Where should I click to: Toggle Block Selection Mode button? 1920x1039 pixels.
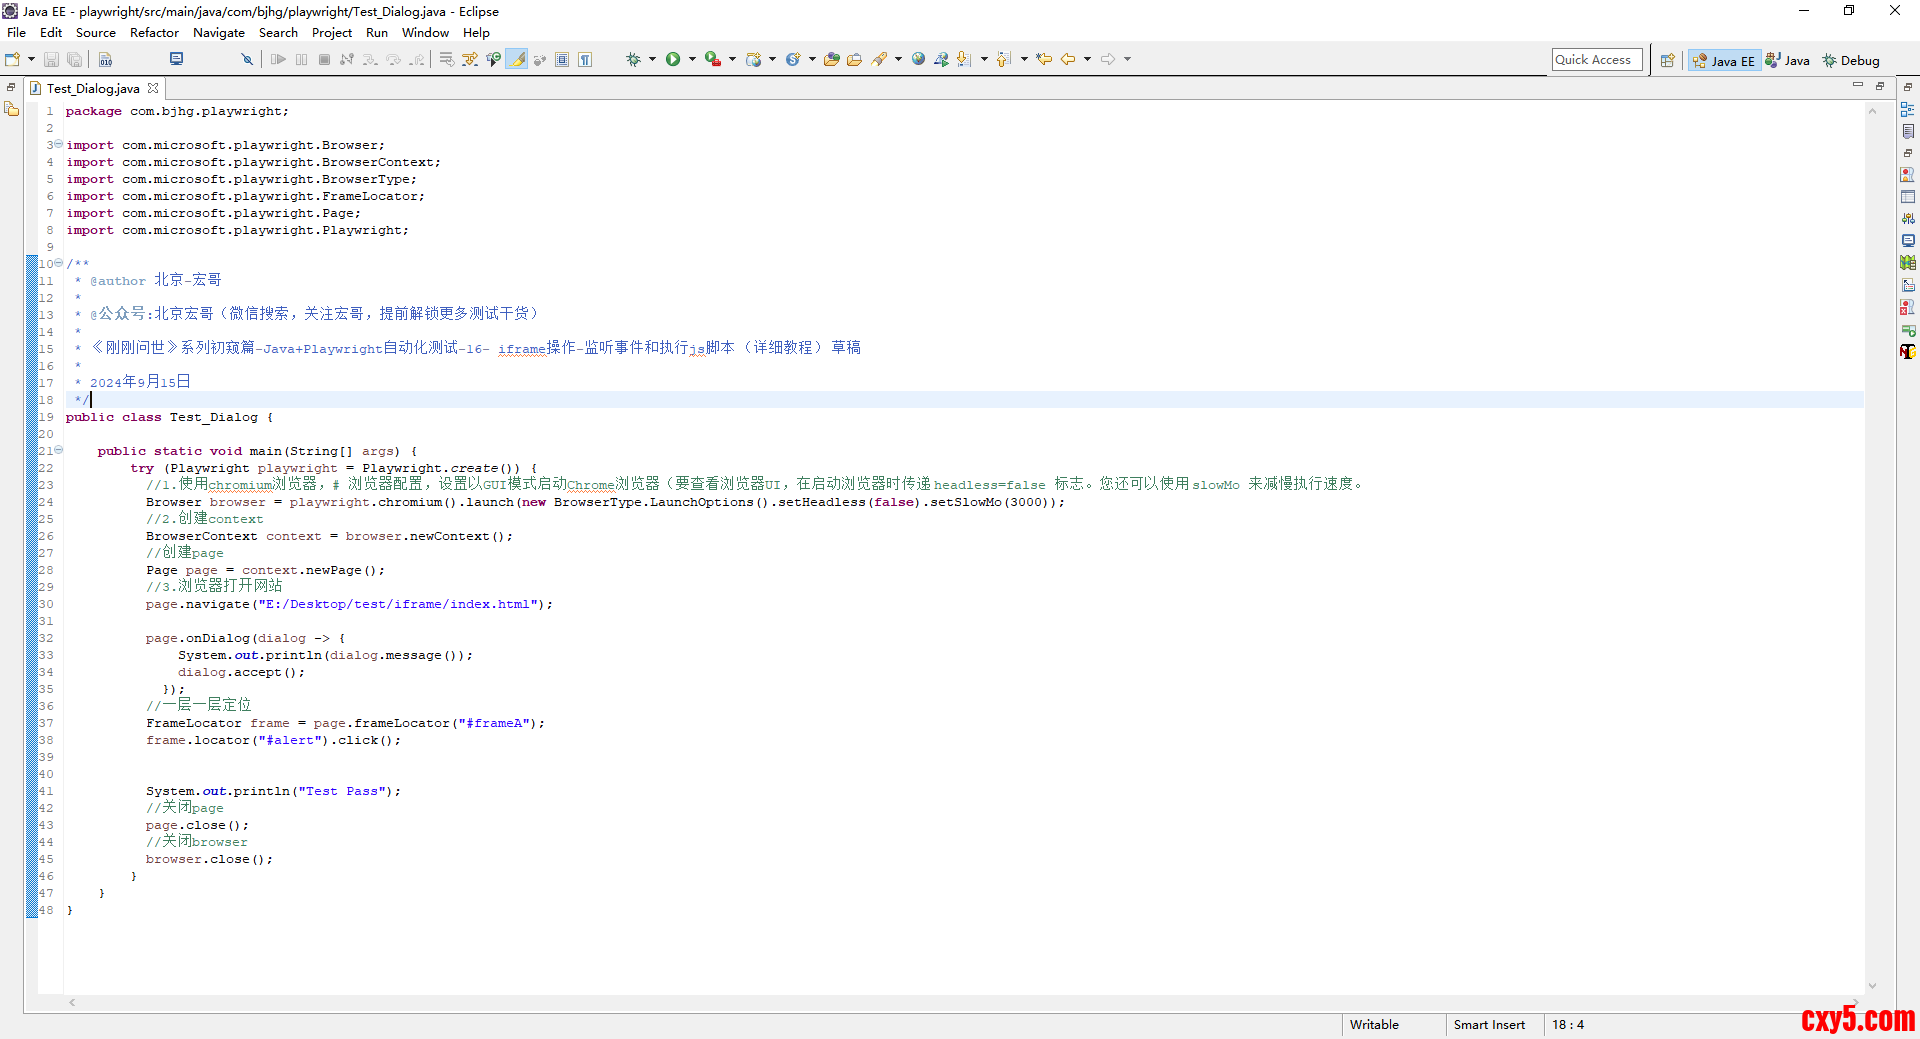coord(562,60)
